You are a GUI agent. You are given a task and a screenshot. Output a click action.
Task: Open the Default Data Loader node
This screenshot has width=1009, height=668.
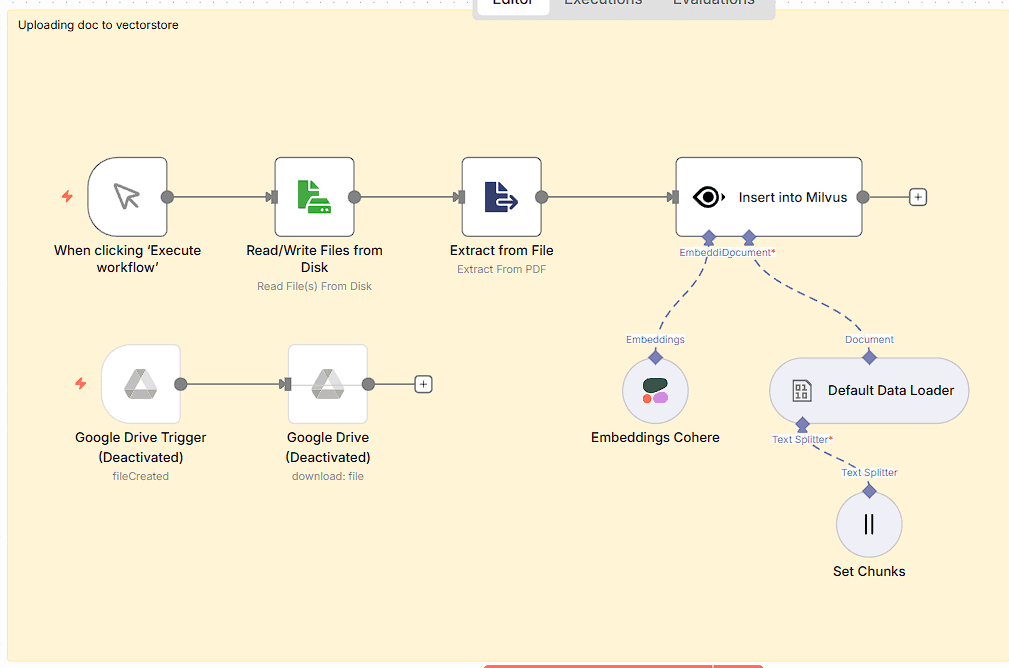click(x=869, y=391)
